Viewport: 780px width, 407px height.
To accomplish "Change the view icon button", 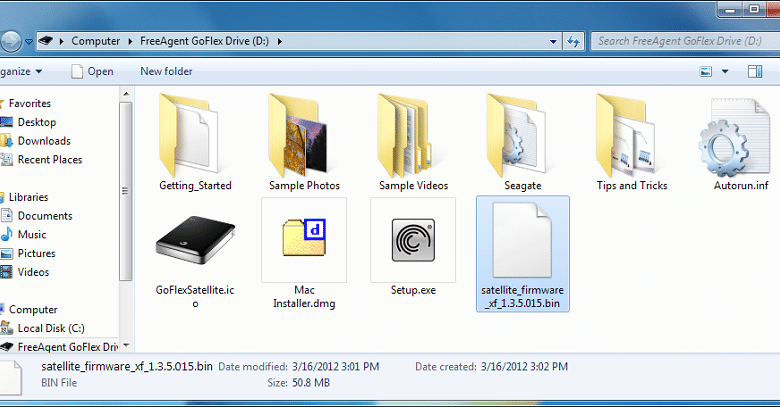I will [x=705, y=71].
